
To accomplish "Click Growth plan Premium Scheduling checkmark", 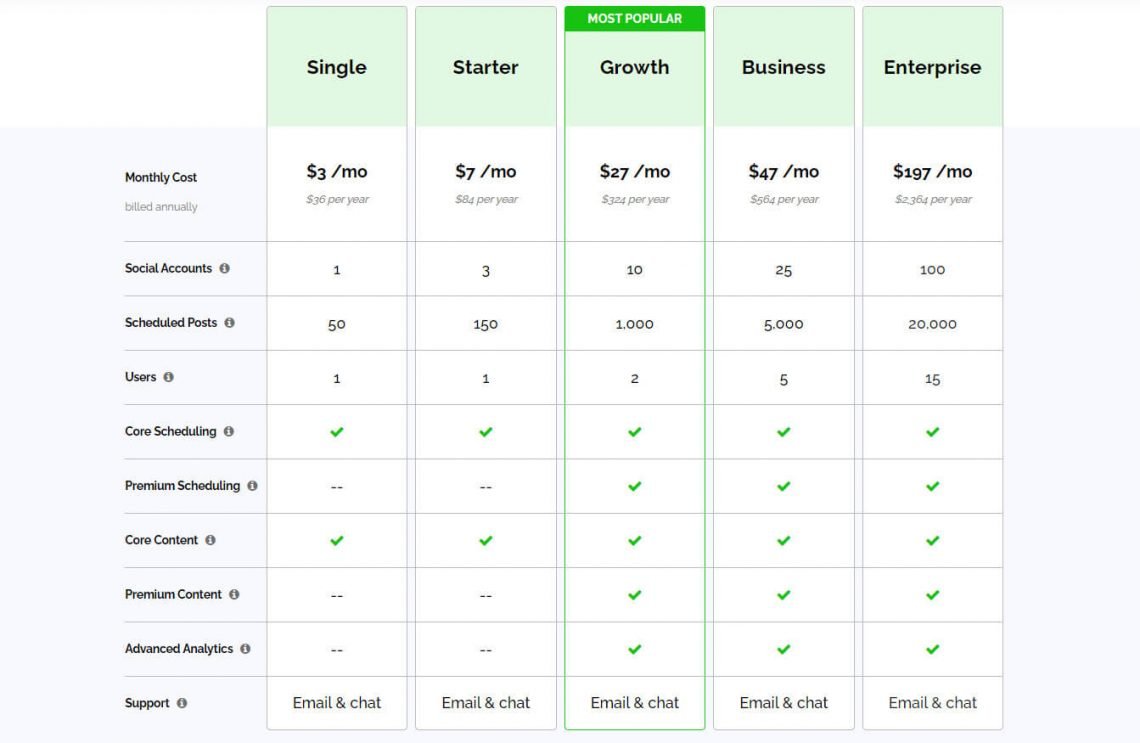I will tap(635, 486).
